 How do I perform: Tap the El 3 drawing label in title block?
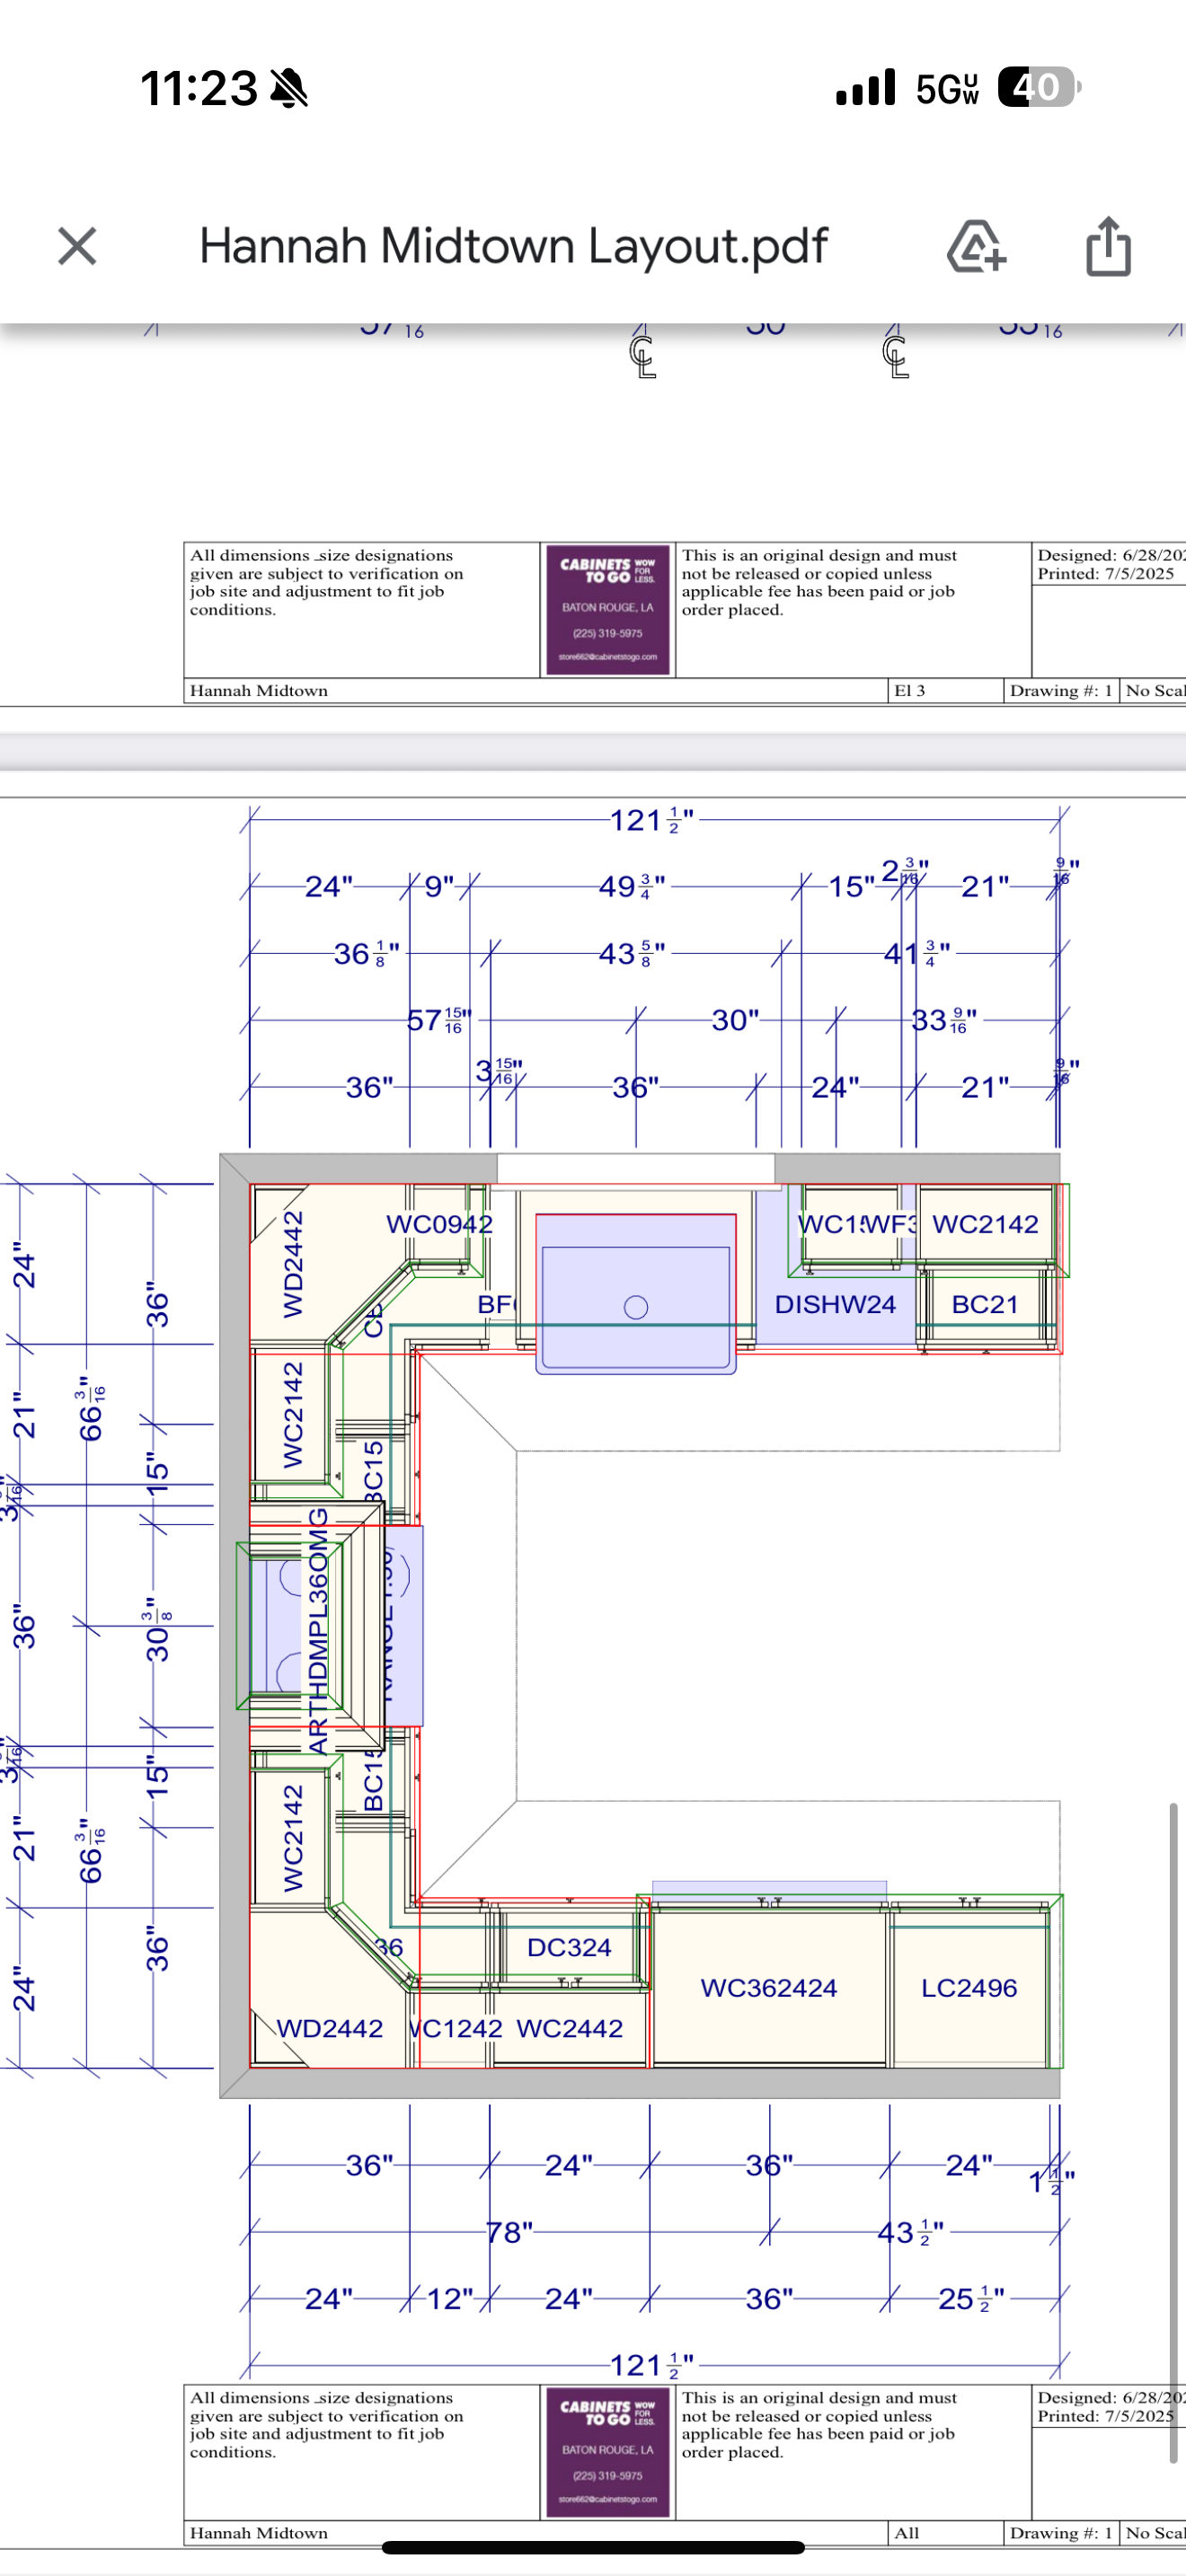click(x=909, y=690)
